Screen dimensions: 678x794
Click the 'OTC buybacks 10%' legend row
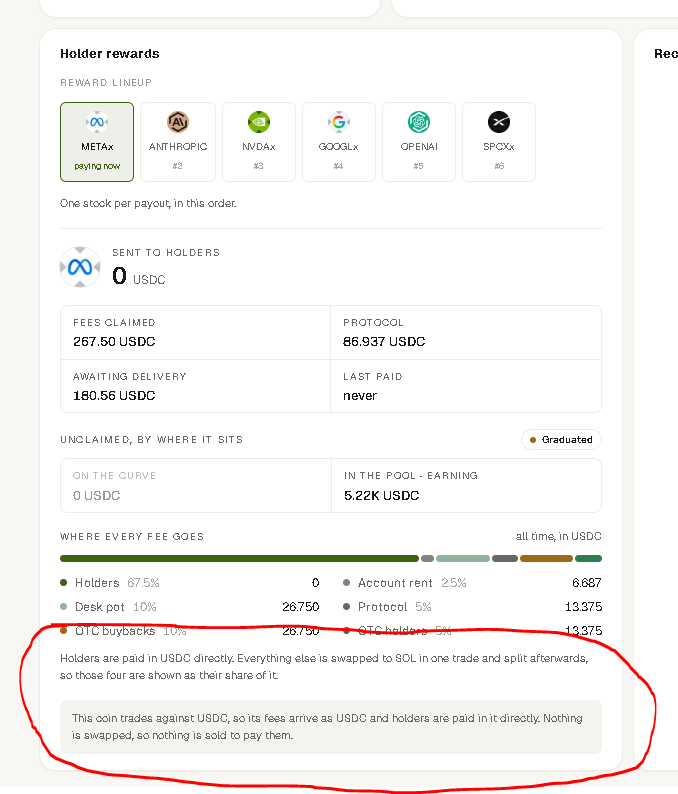pyautogui.click(x=190, y=631)
